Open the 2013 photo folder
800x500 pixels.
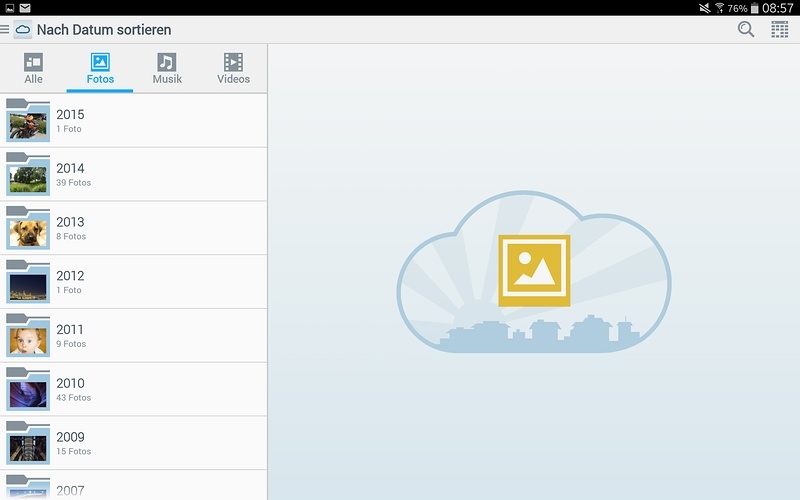pyautogui.click(x=134, y=228)
